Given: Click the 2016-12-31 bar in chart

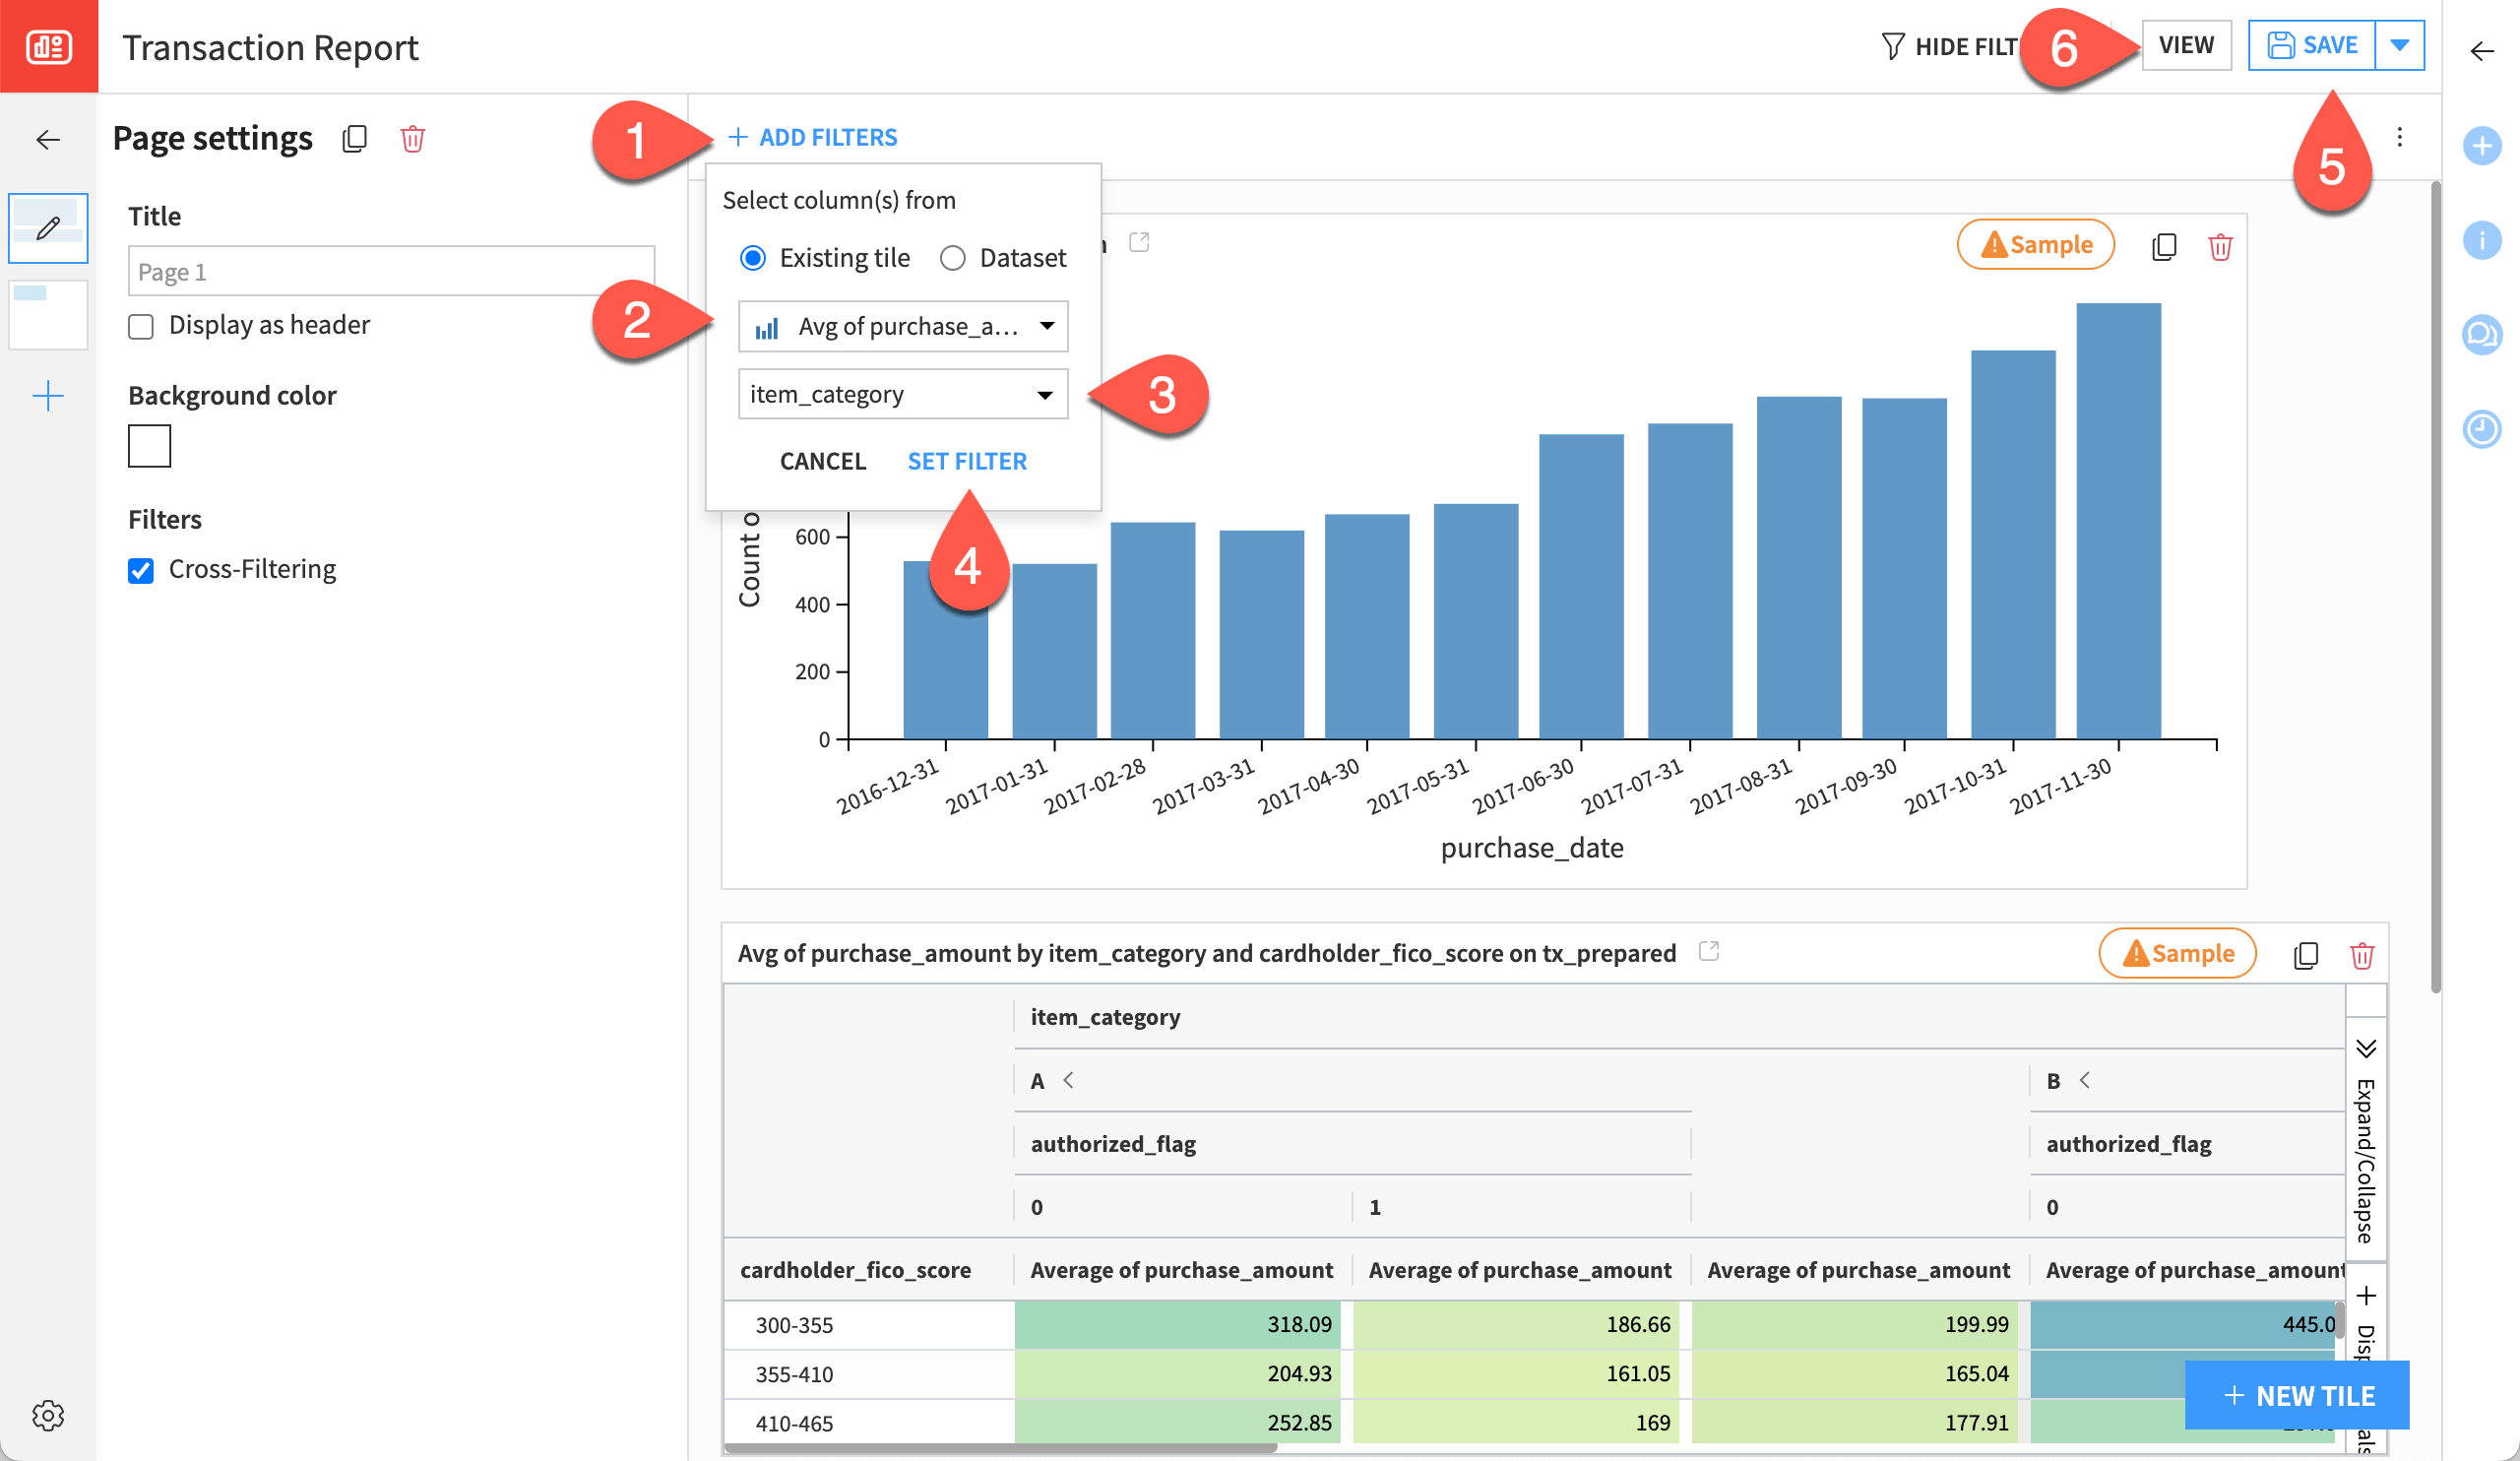Looking at the screenshot, I should click(945, 650).
